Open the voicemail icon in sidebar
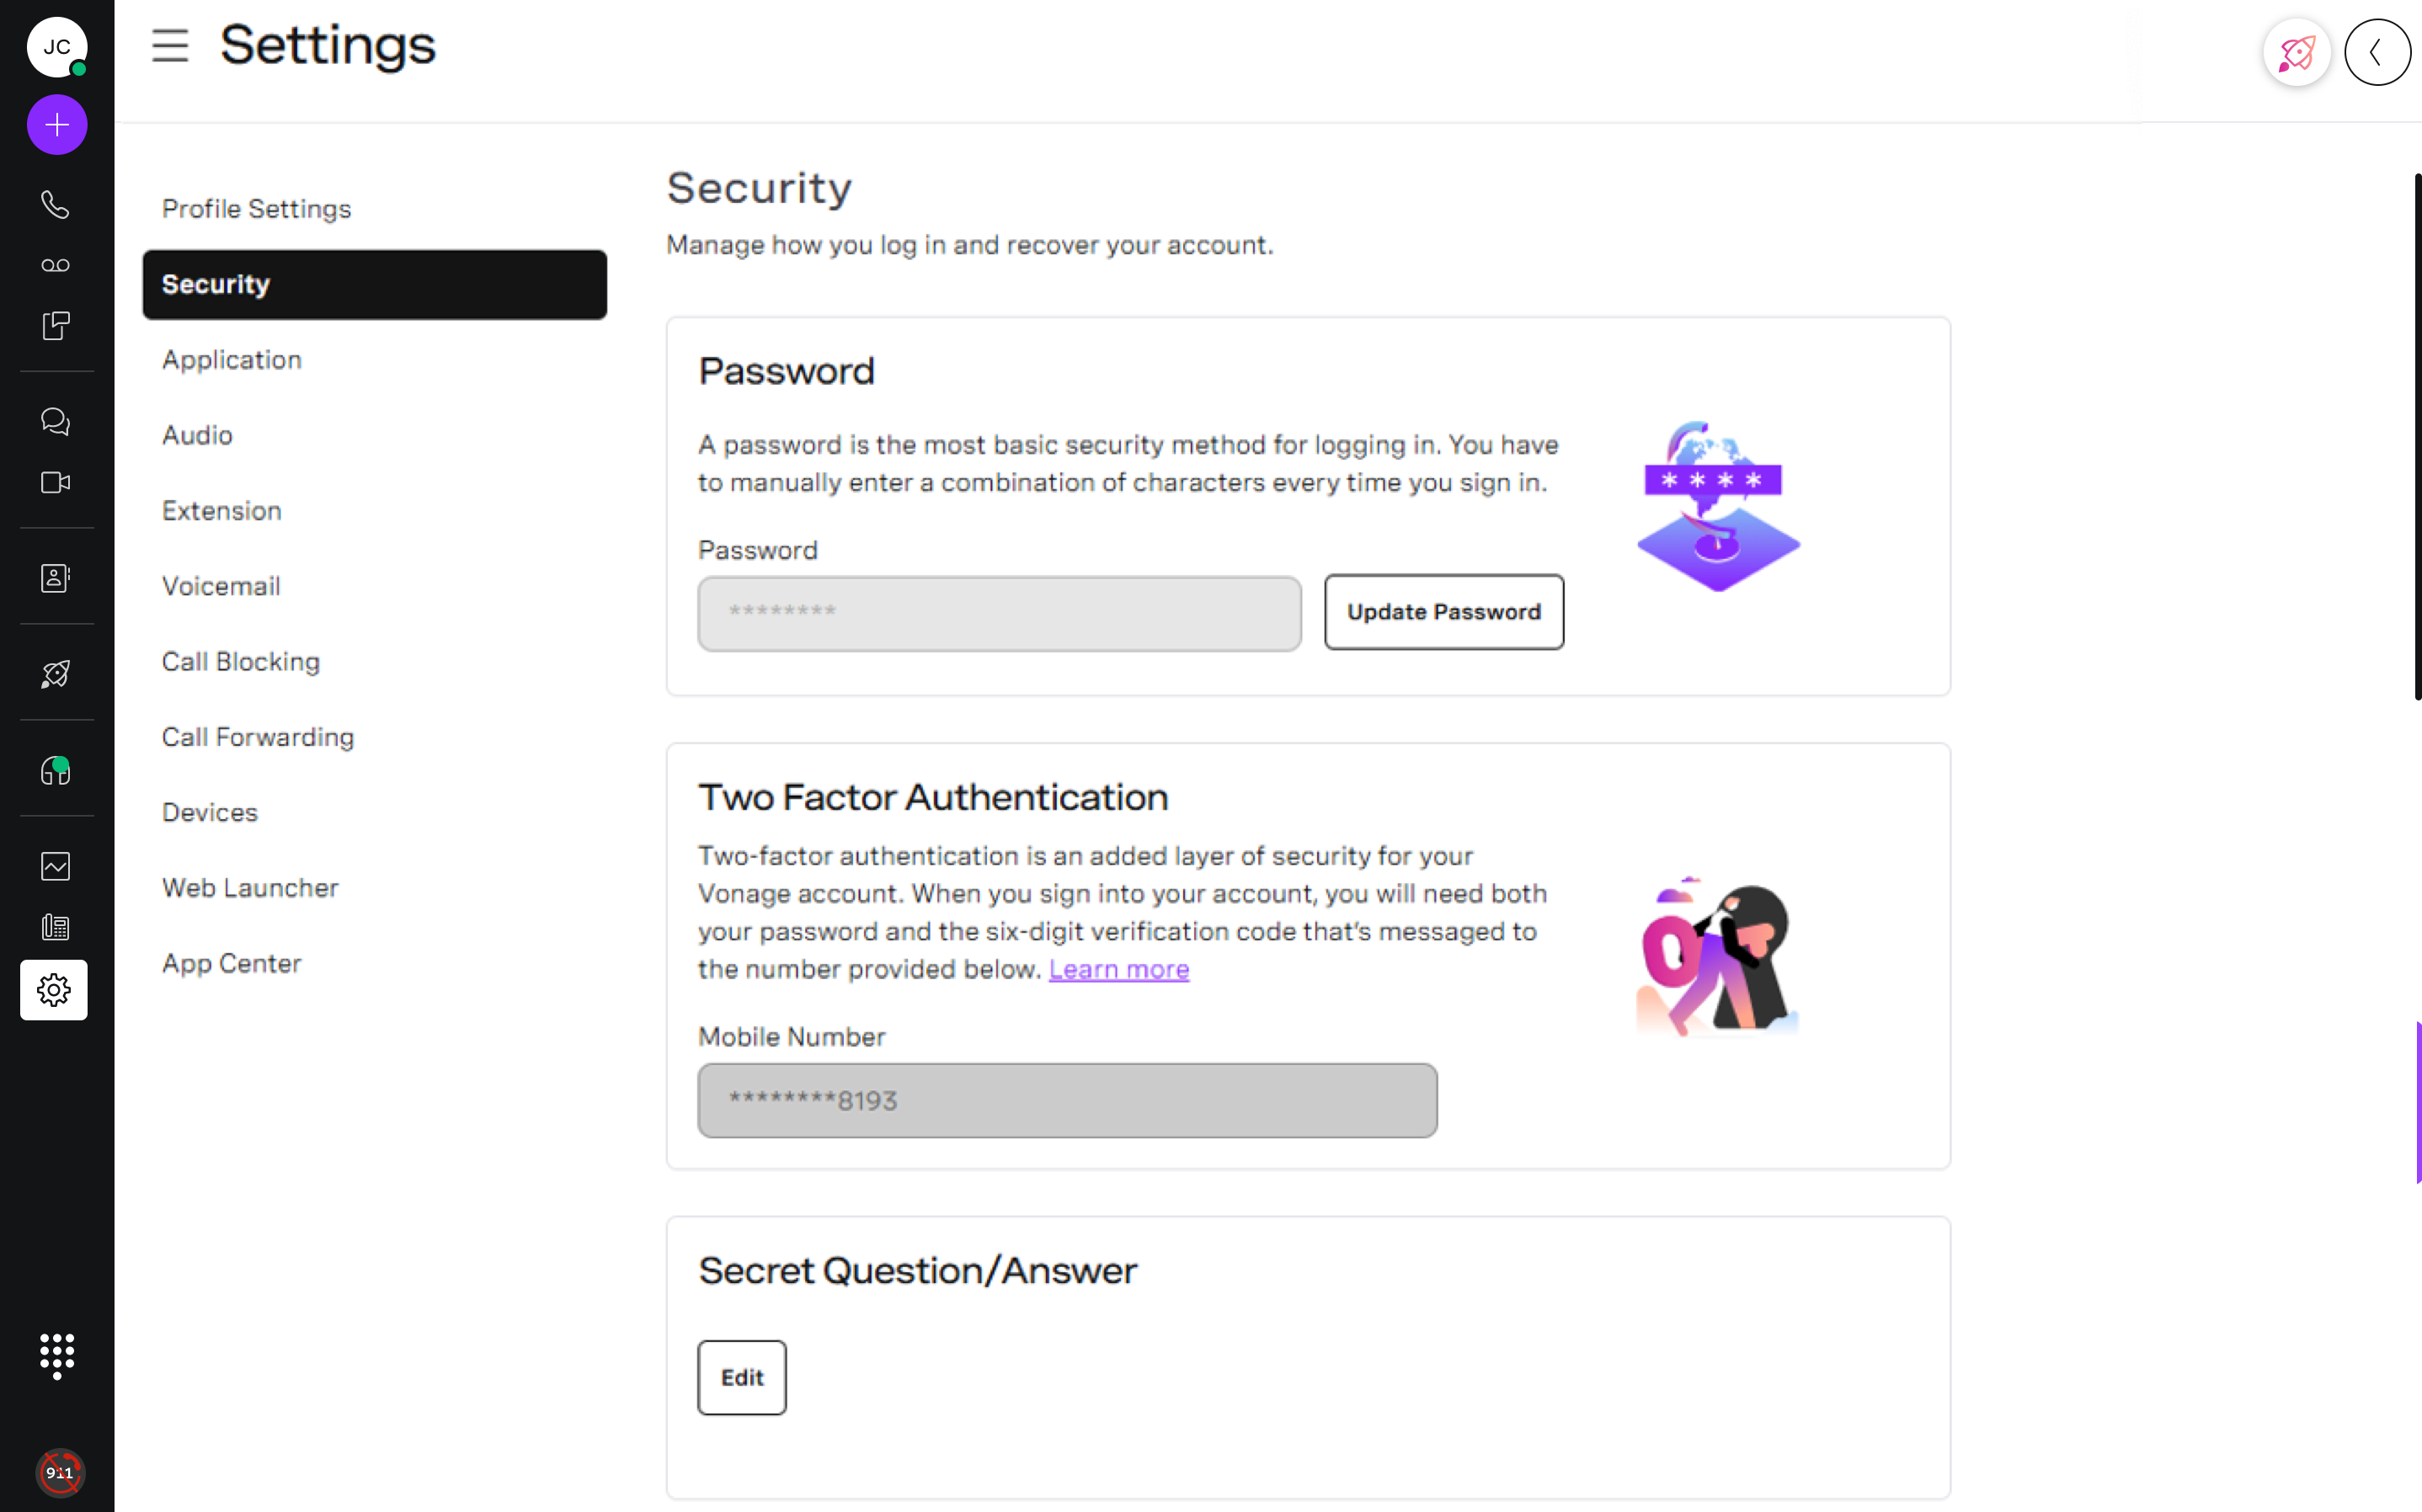This screenshot has width=2422, height=1512. tap(55, 265)
